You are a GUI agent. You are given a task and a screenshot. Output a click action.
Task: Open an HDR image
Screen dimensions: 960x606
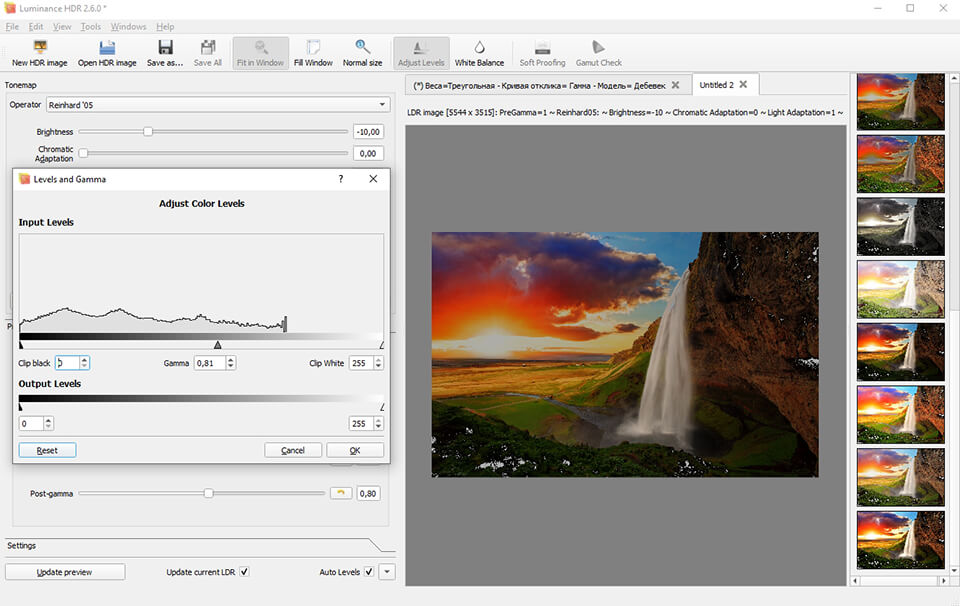pyautogui.click(x=105, y=52)
